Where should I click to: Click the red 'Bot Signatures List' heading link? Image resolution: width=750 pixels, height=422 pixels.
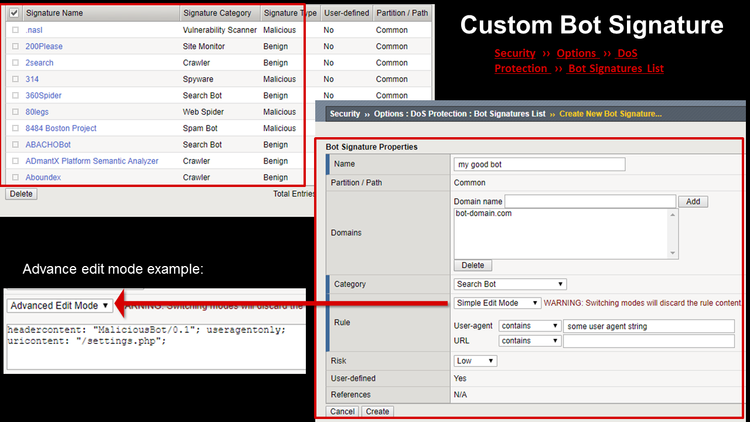616,68
